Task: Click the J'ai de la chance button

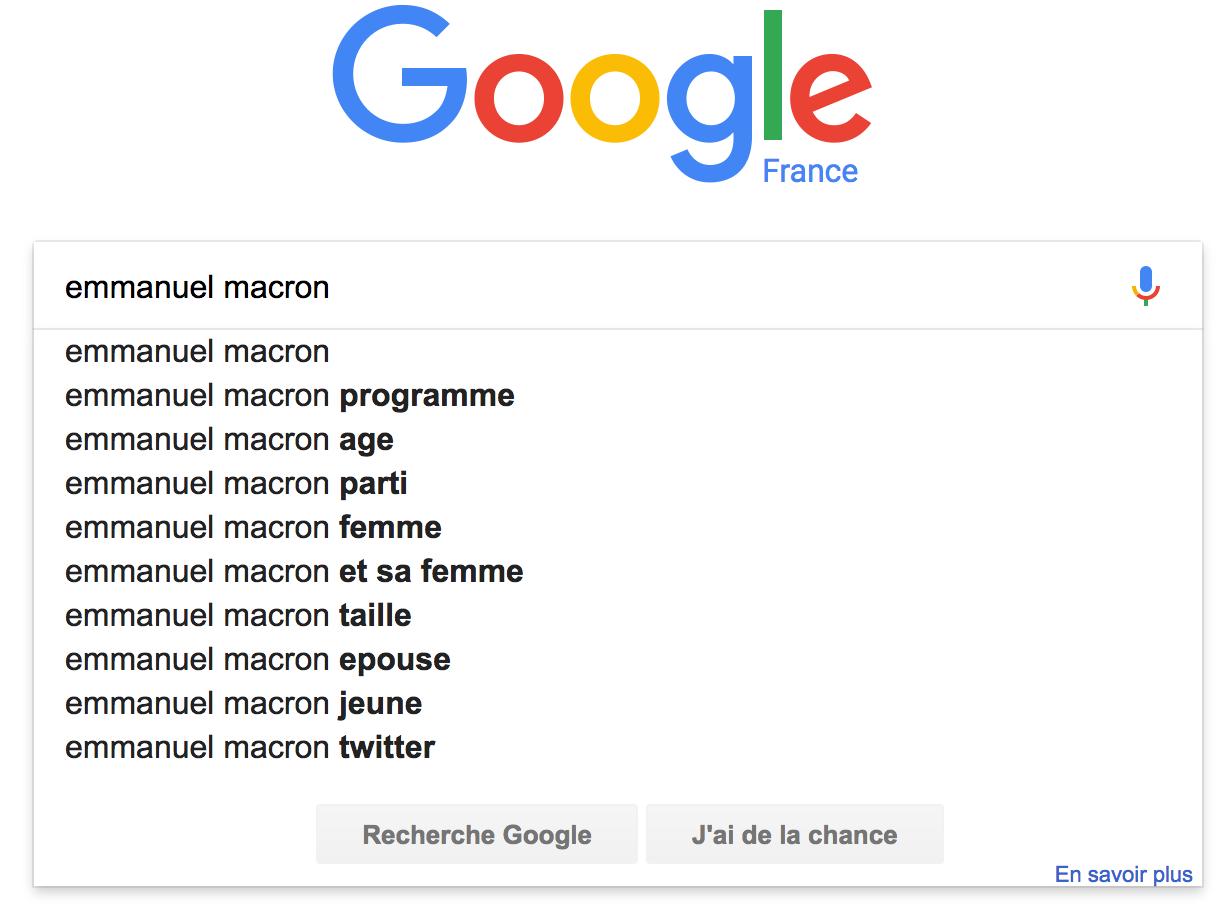Action: coord(794,834)
